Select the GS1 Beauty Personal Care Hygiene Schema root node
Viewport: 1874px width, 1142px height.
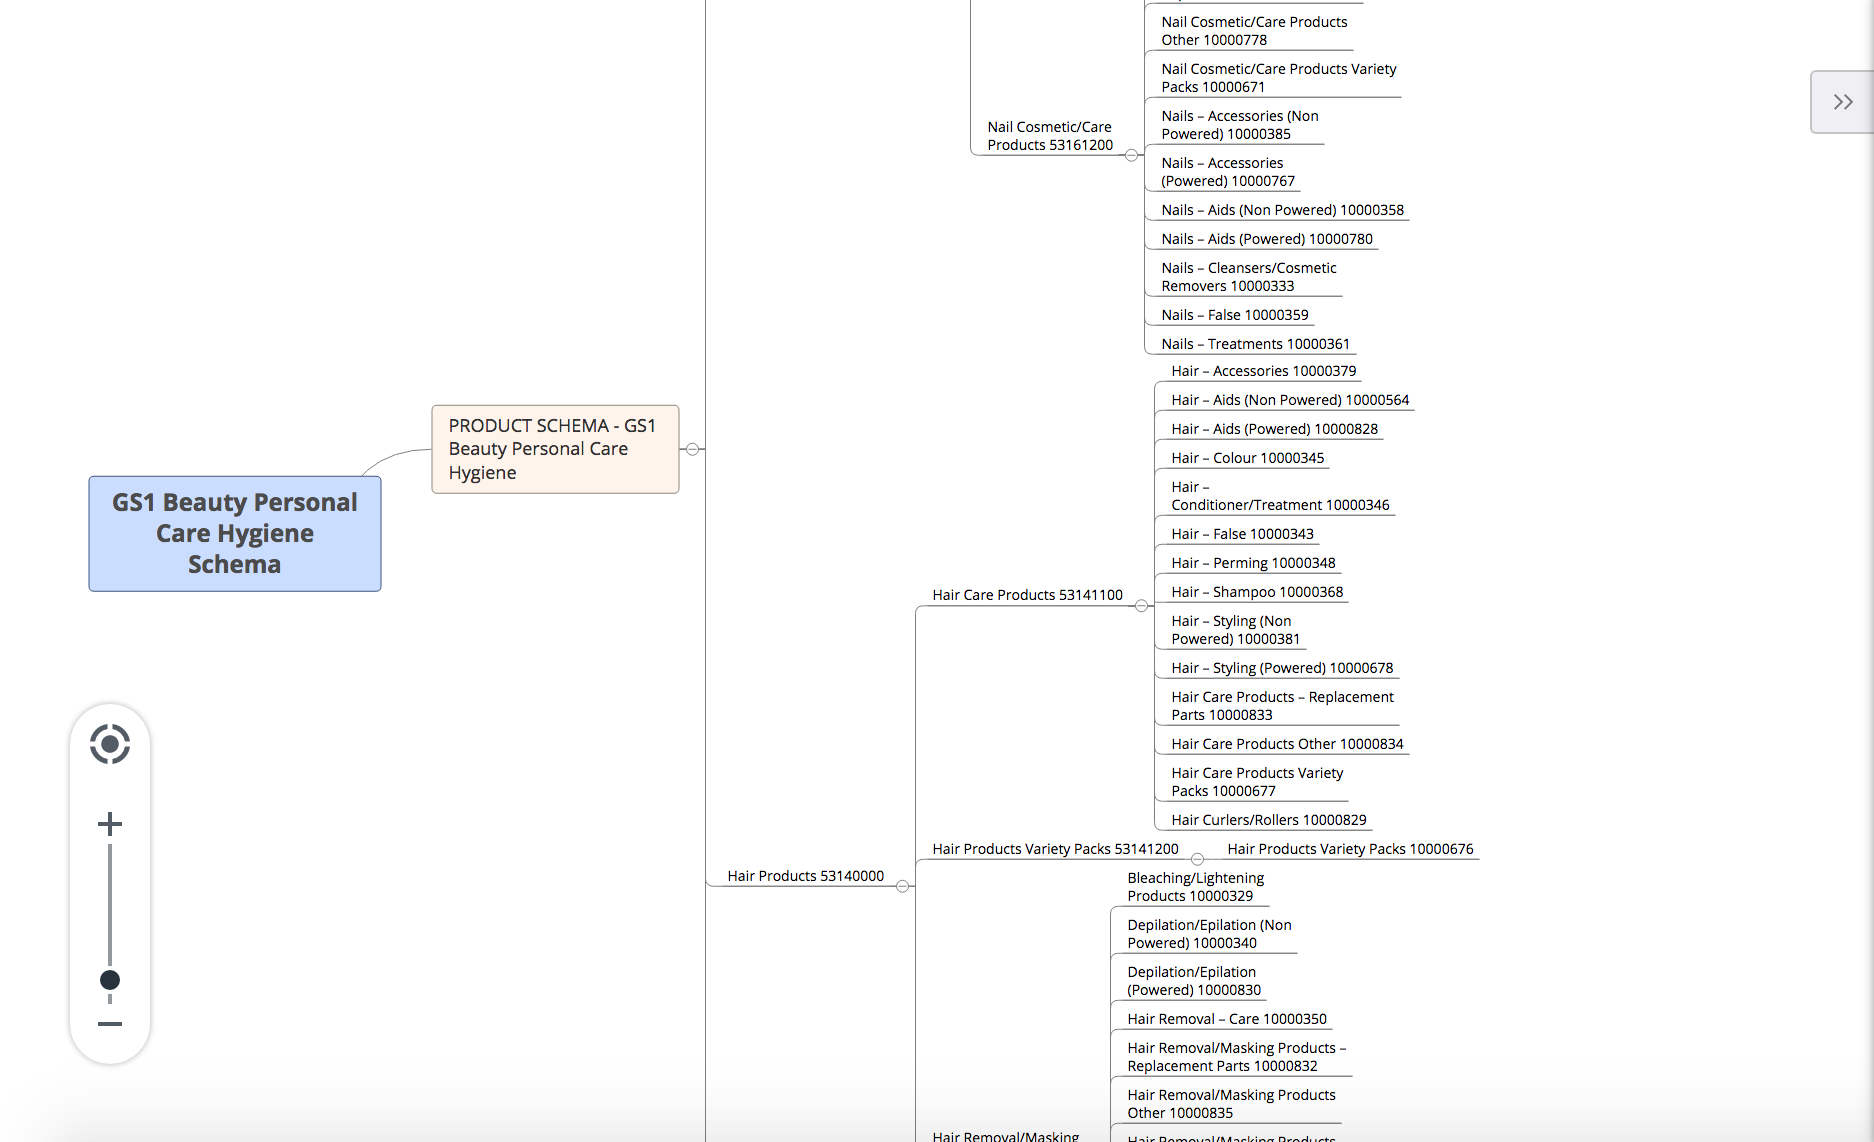[x=235, y=534]
